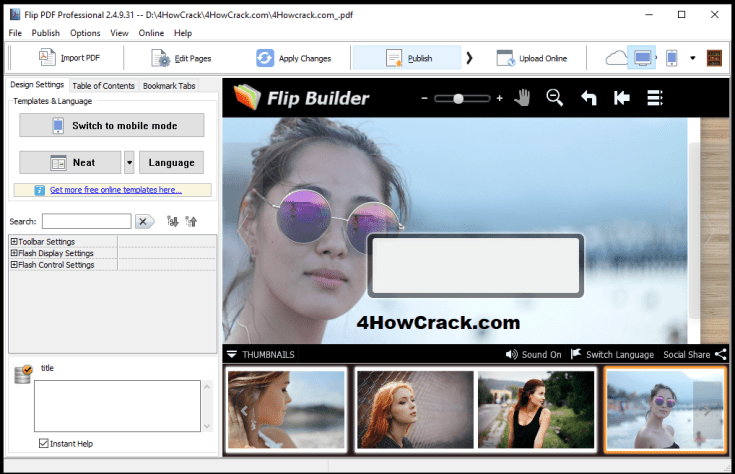Click into the Search input field
The width and height of the screenshot is (735, 474).
[x=87, y=221]
